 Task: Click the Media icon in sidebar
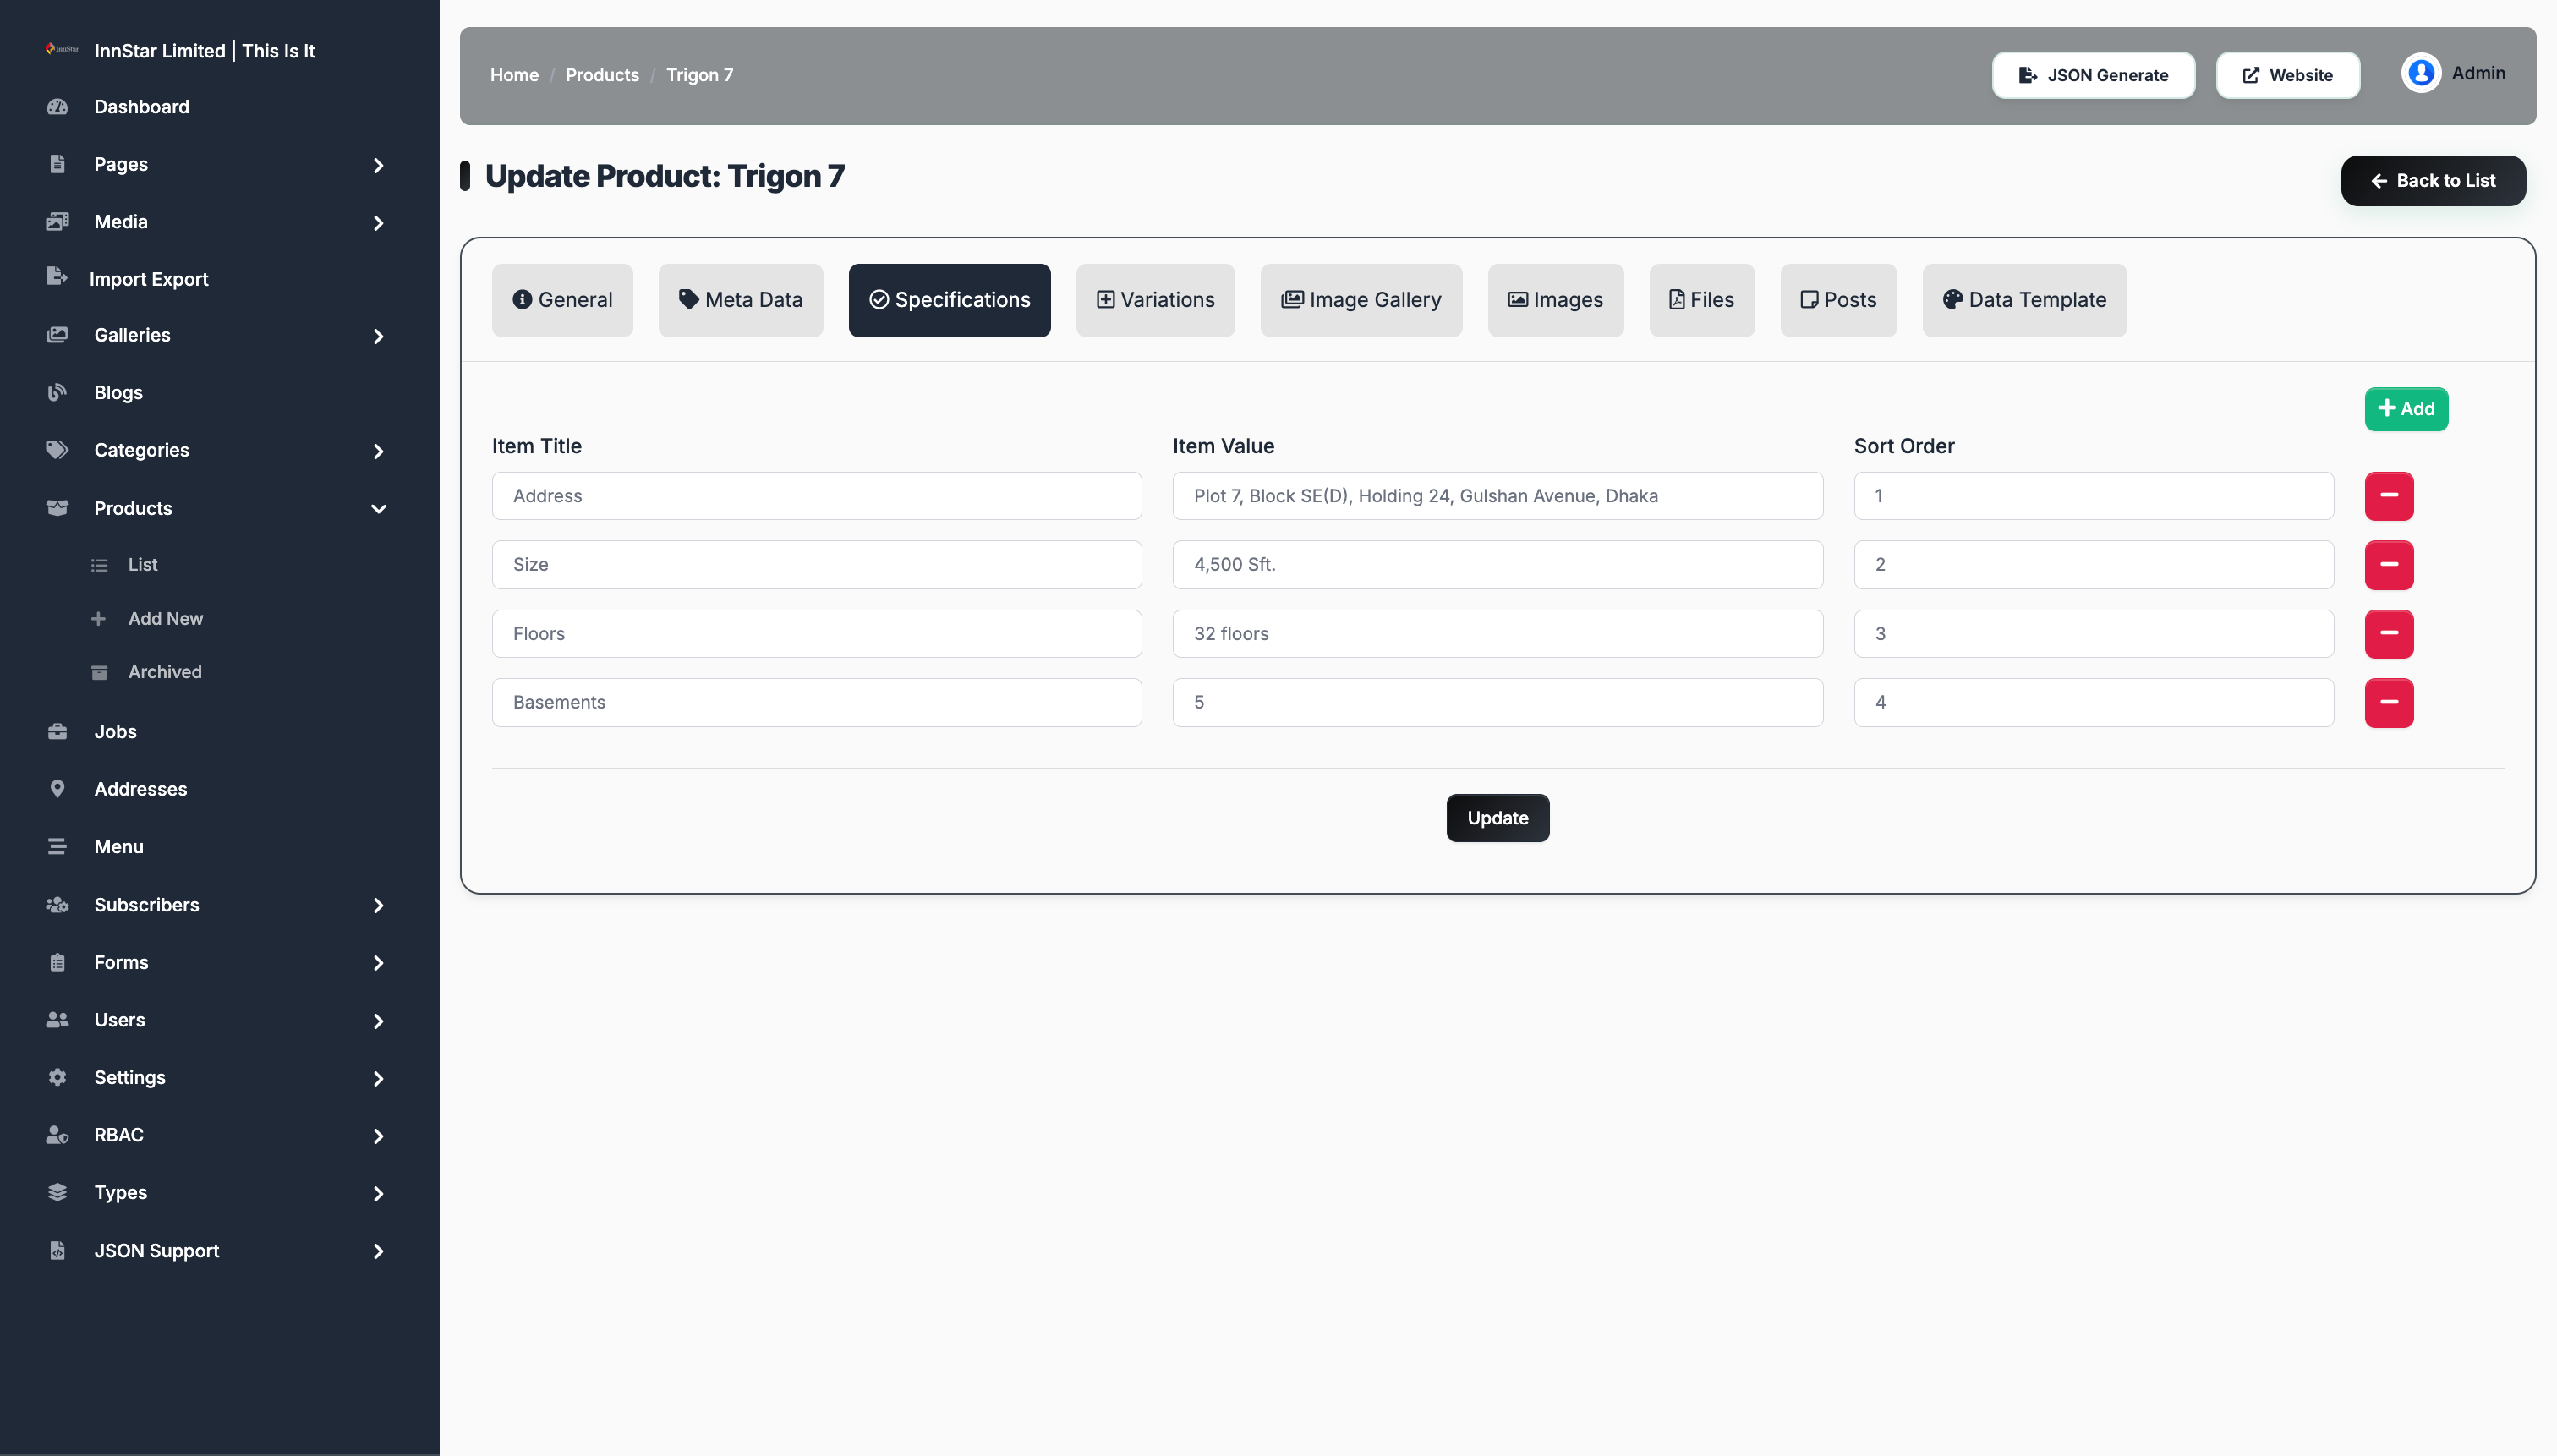click(57, 222)
